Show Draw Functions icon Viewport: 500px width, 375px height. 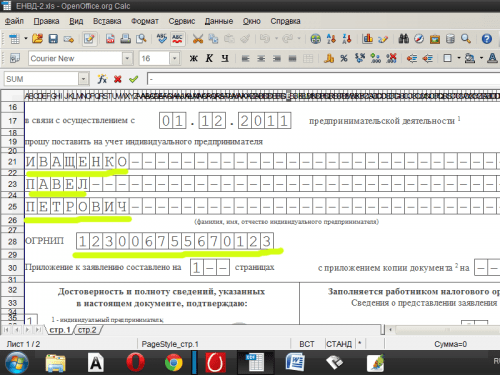coord(383,39)
